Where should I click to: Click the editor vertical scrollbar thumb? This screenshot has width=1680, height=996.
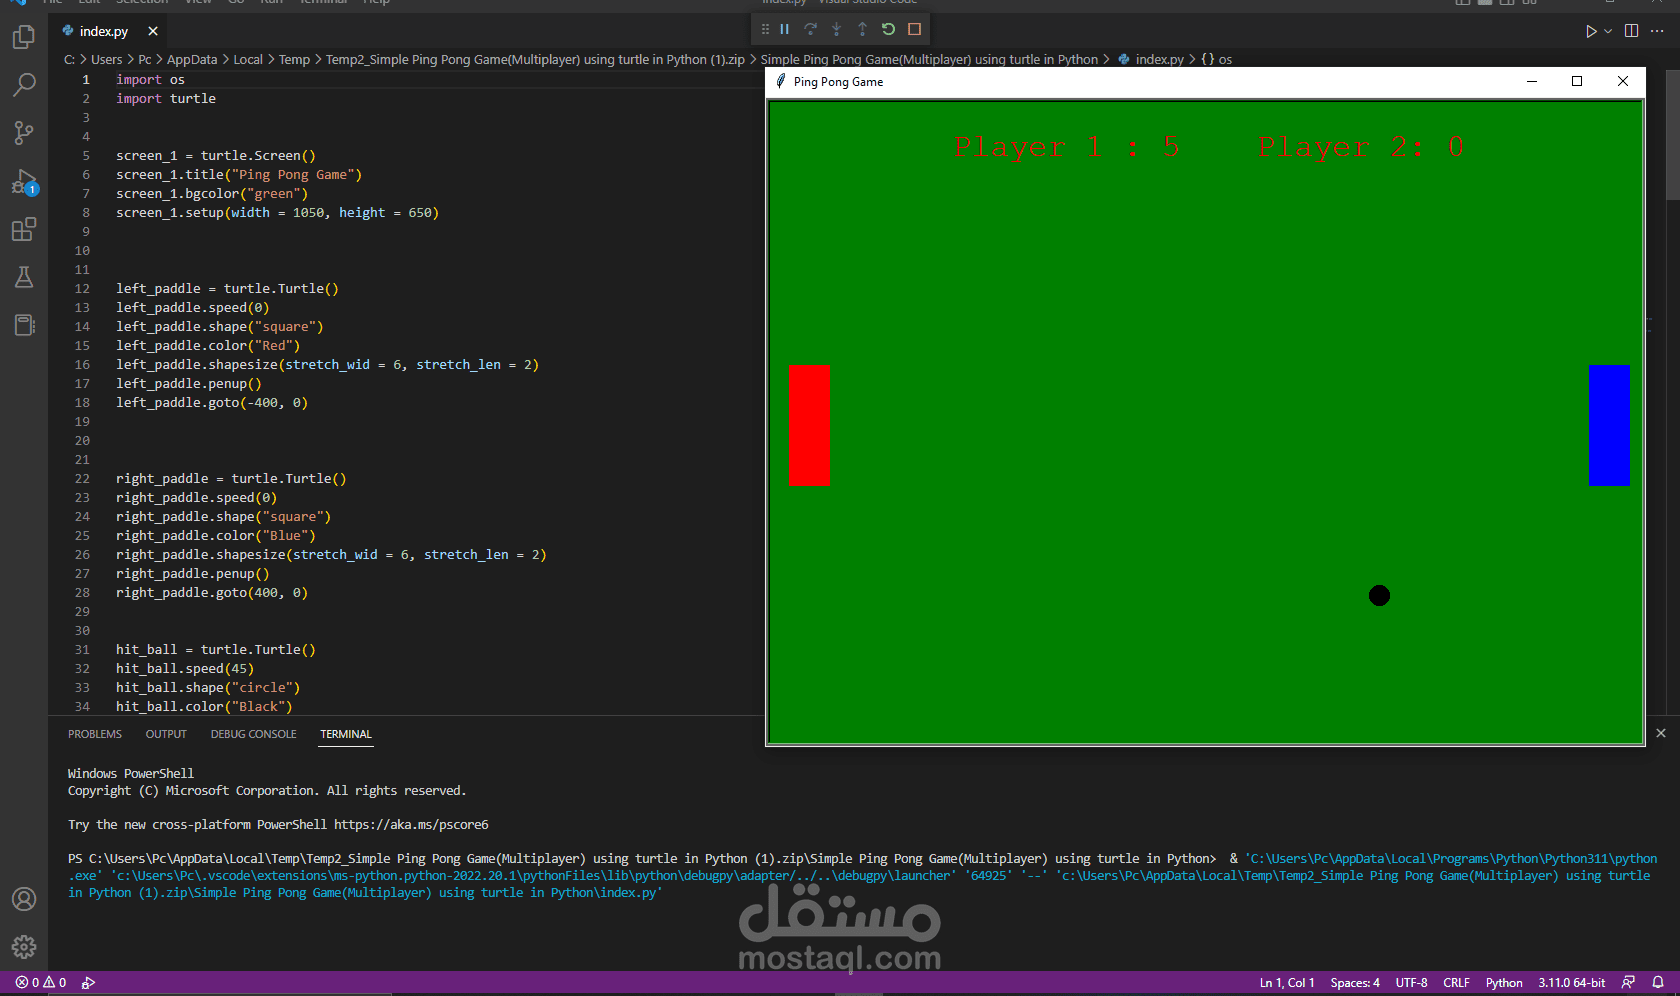tap(1673, 135)
